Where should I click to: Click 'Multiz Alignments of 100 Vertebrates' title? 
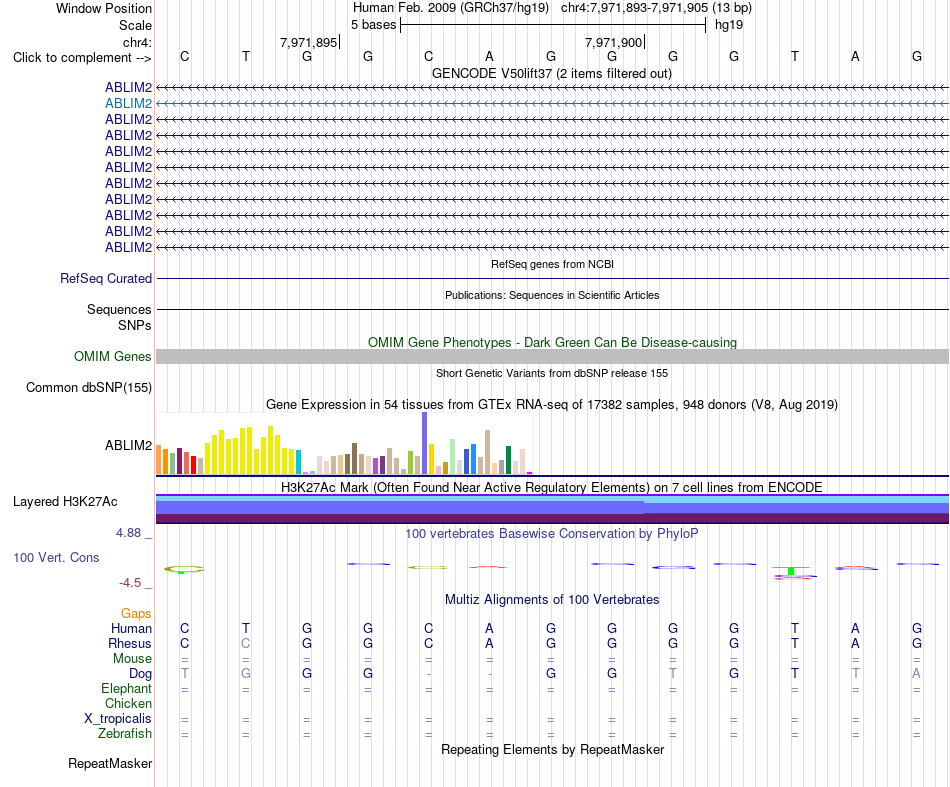coord(552,600)
